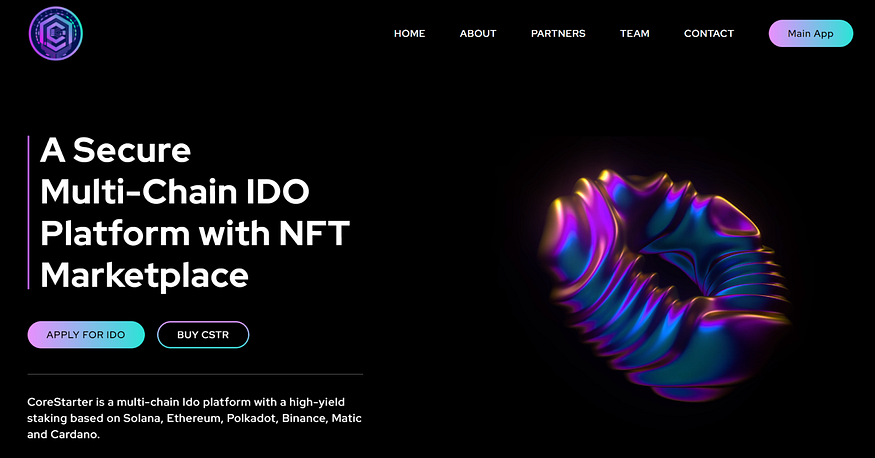
Task: Click the "A Secure" headline line
Action: point(116,150)
